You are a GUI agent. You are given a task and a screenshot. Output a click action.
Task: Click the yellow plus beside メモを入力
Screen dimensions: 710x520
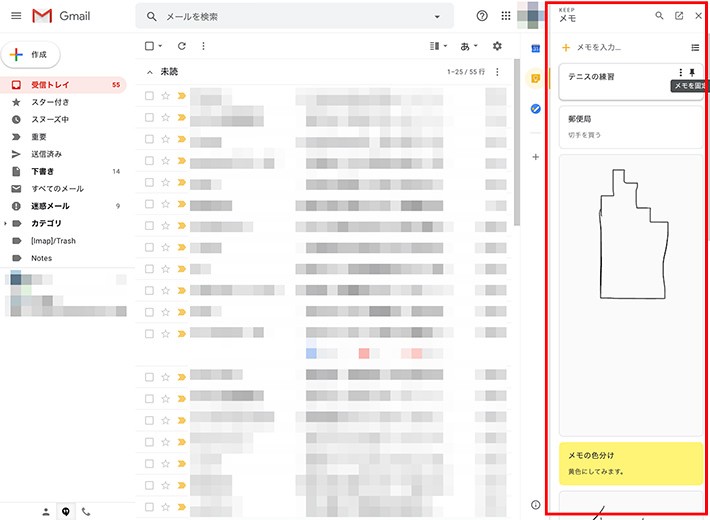(566, 47)
